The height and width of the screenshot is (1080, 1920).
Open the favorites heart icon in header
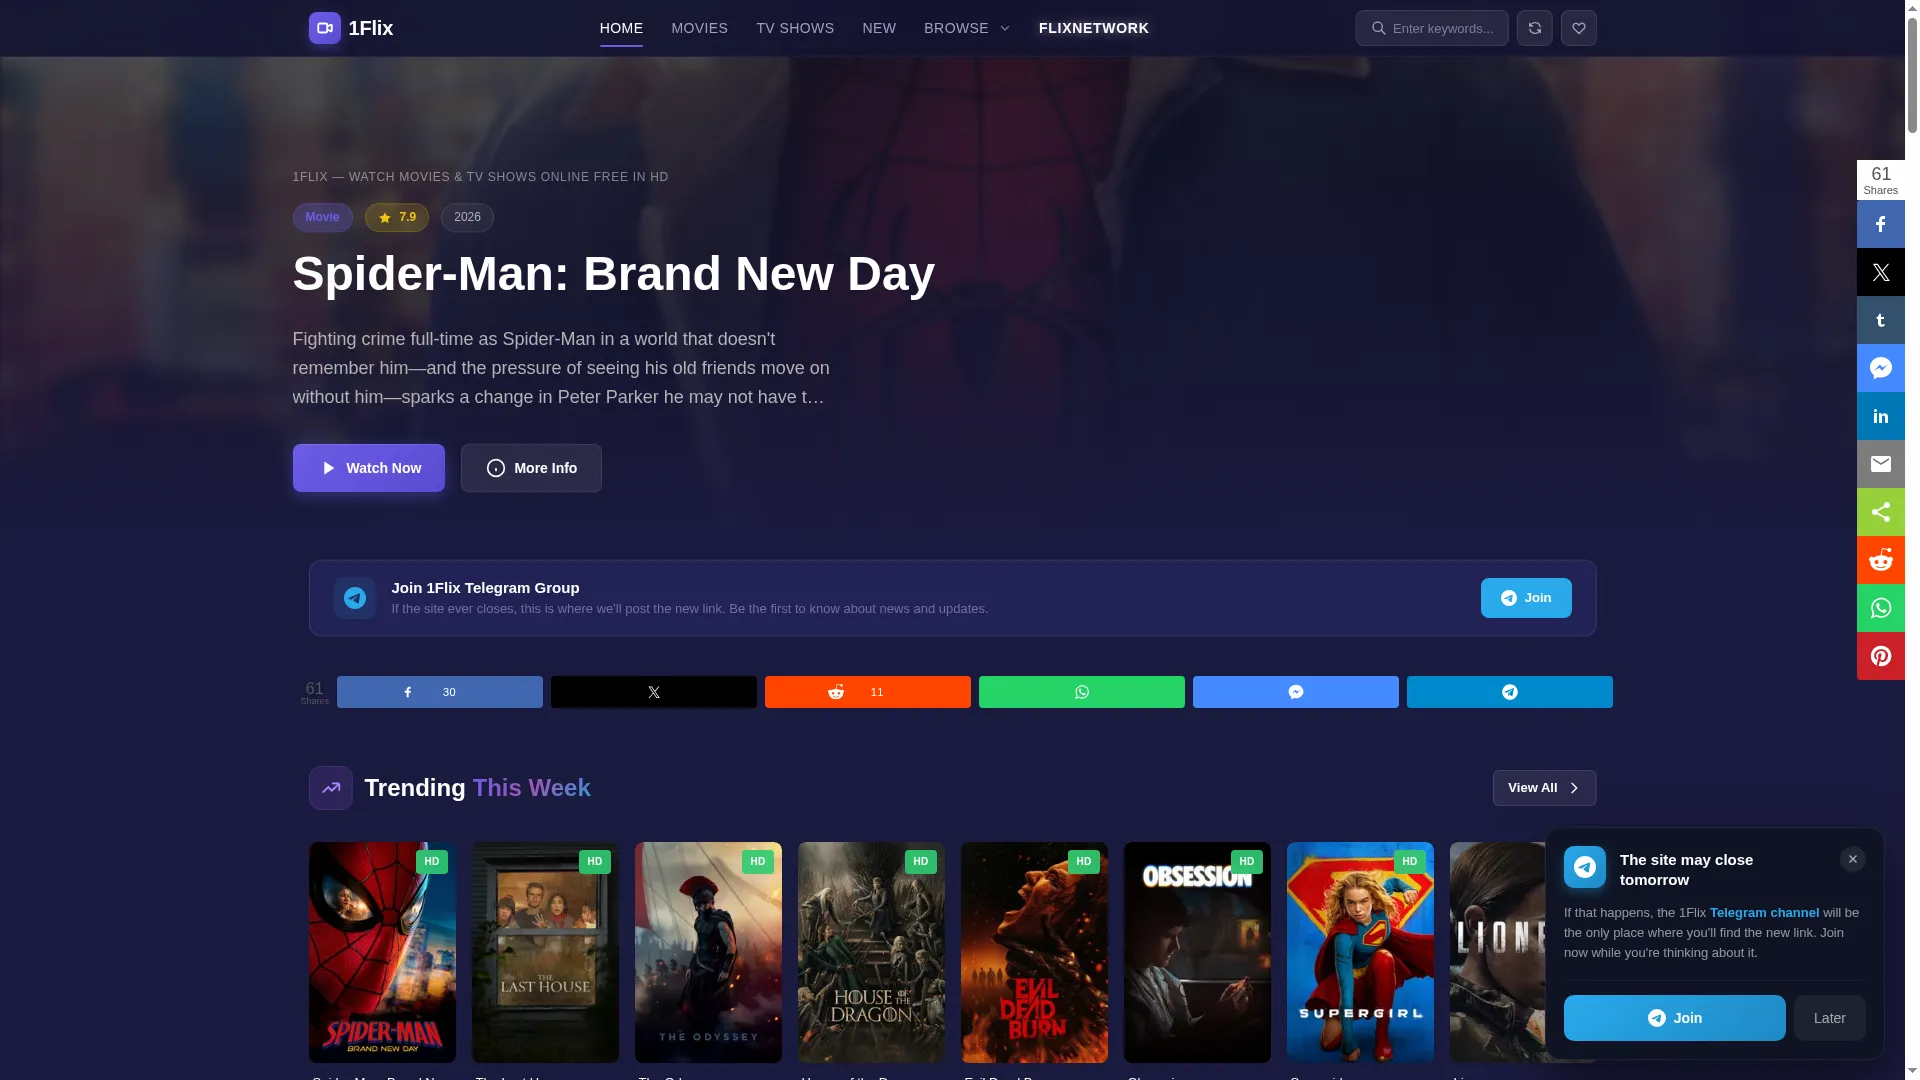click(x=1578, y=28)
